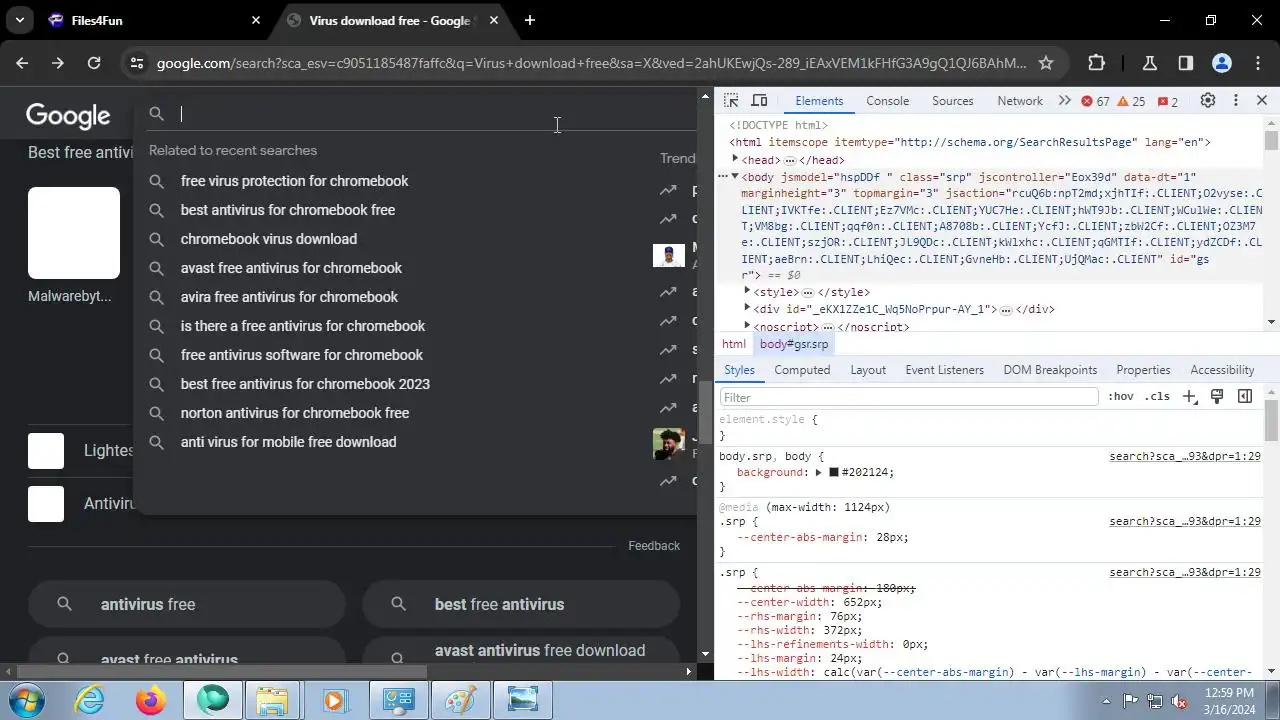Open a new browser tab
The height and width of the screenshot is (720, 1280).
[x=530, y=20]
